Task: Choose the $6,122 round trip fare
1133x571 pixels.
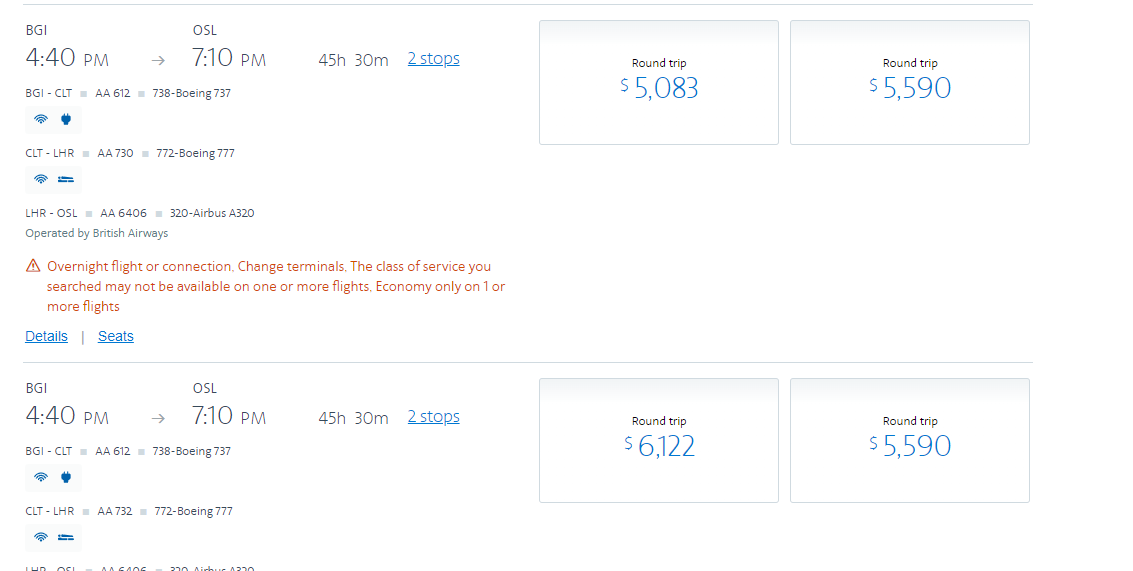Action: click(x=659, y=440)
